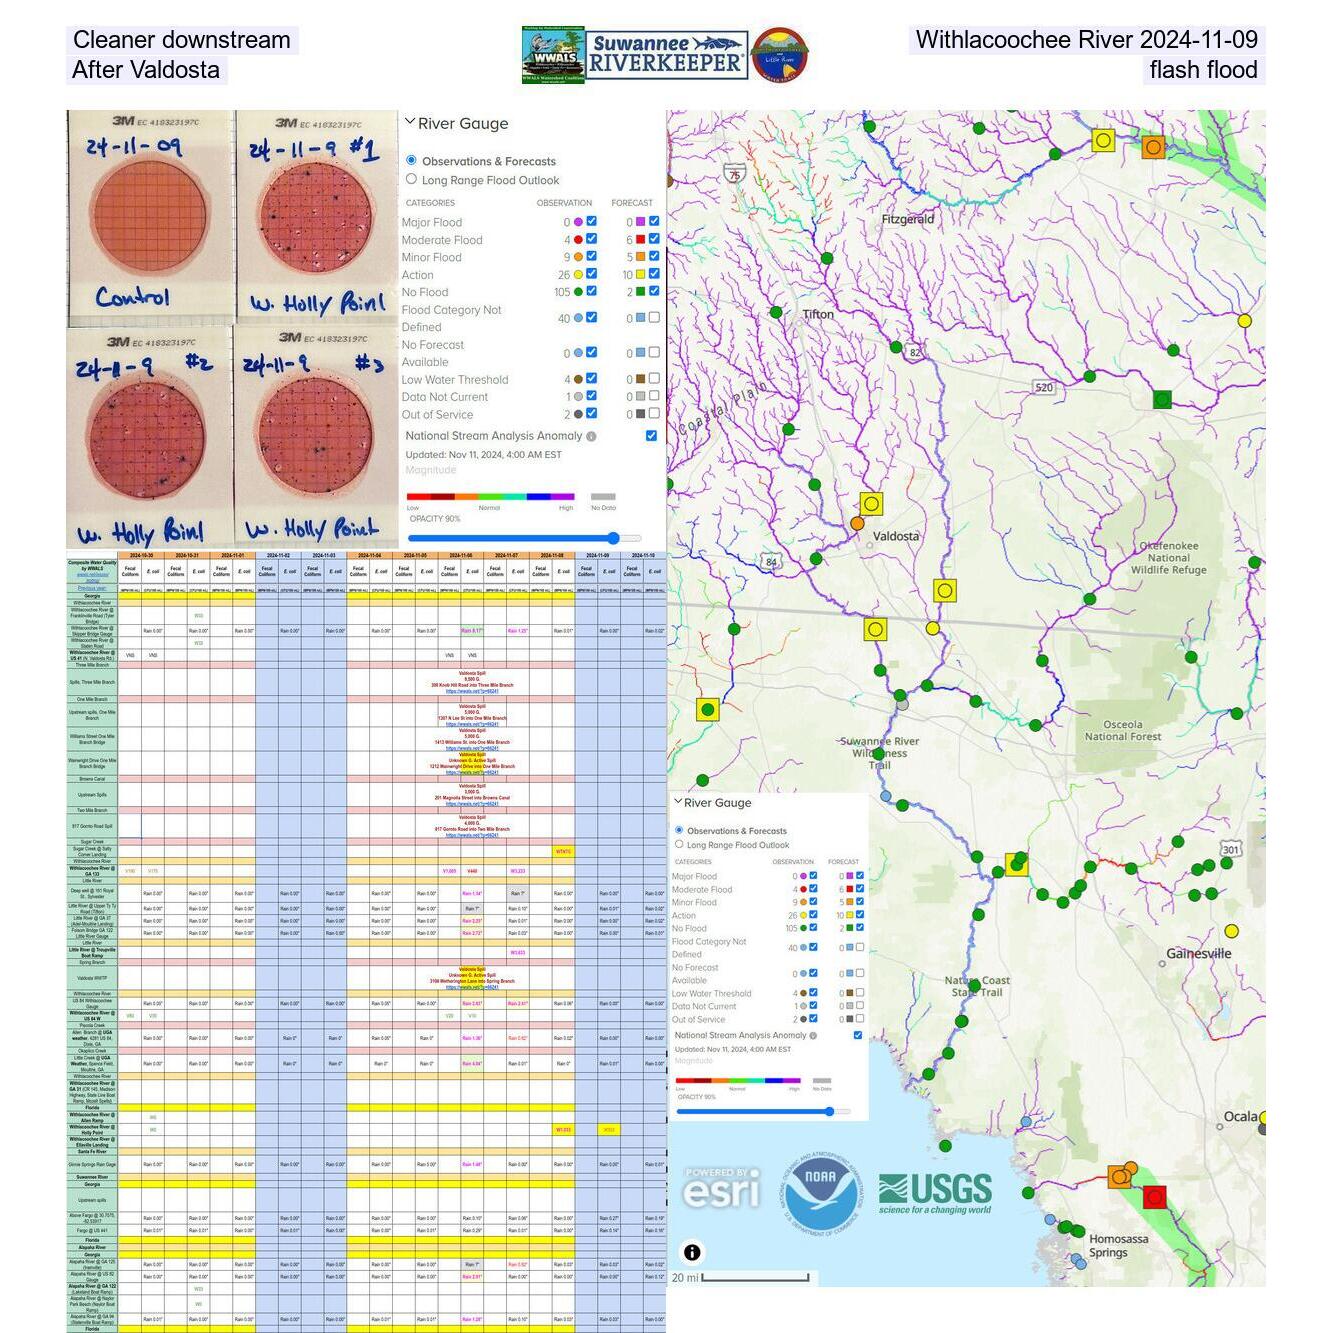1333x1333 pixels.
Task: Click the orange circle gauge just west of Valdosta
Action: 857,523
